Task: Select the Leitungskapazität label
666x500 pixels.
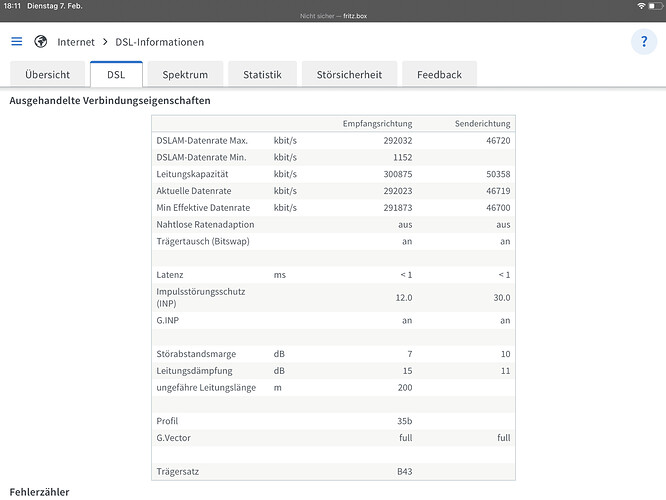Action: click(192, 174)
